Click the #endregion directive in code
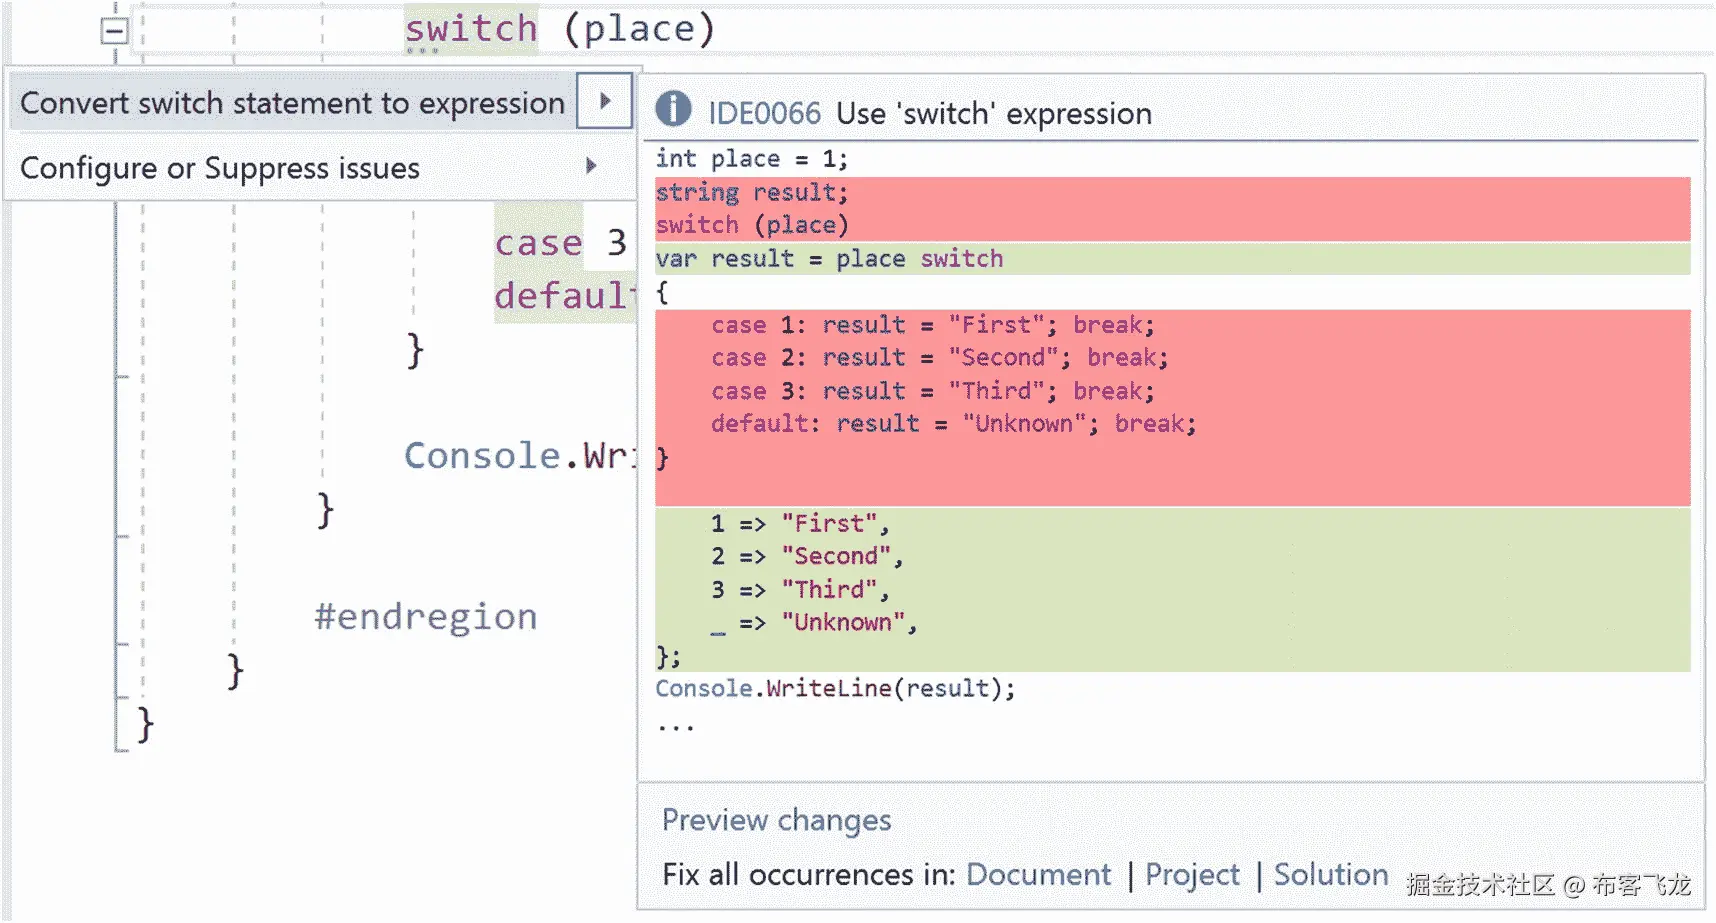Image resolution: width=1716 pixels, height=923 pixels. click(x=426, y=617)
